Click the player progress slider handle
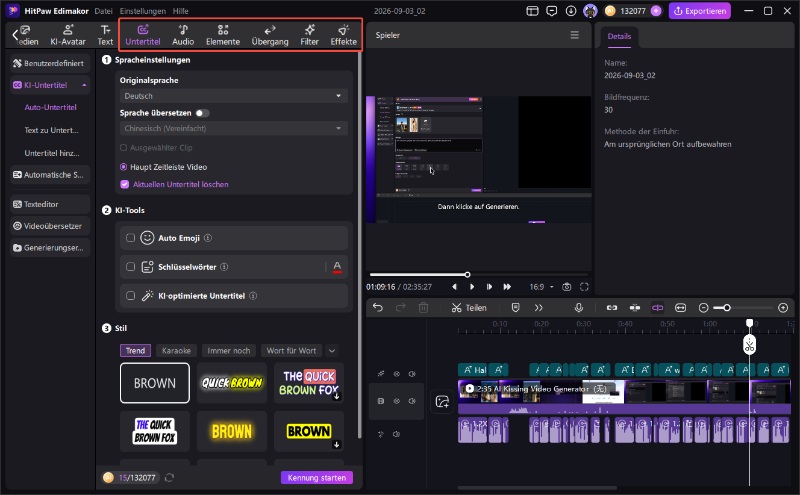The width and height of the screenshot is (800, 495). 467,275
